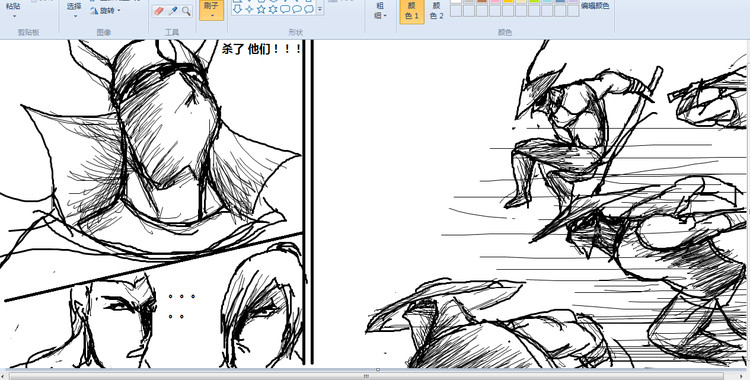Activate the Magnifier tool
The width and height of the screenshot is (750, 380).
[x=186, y=11]
